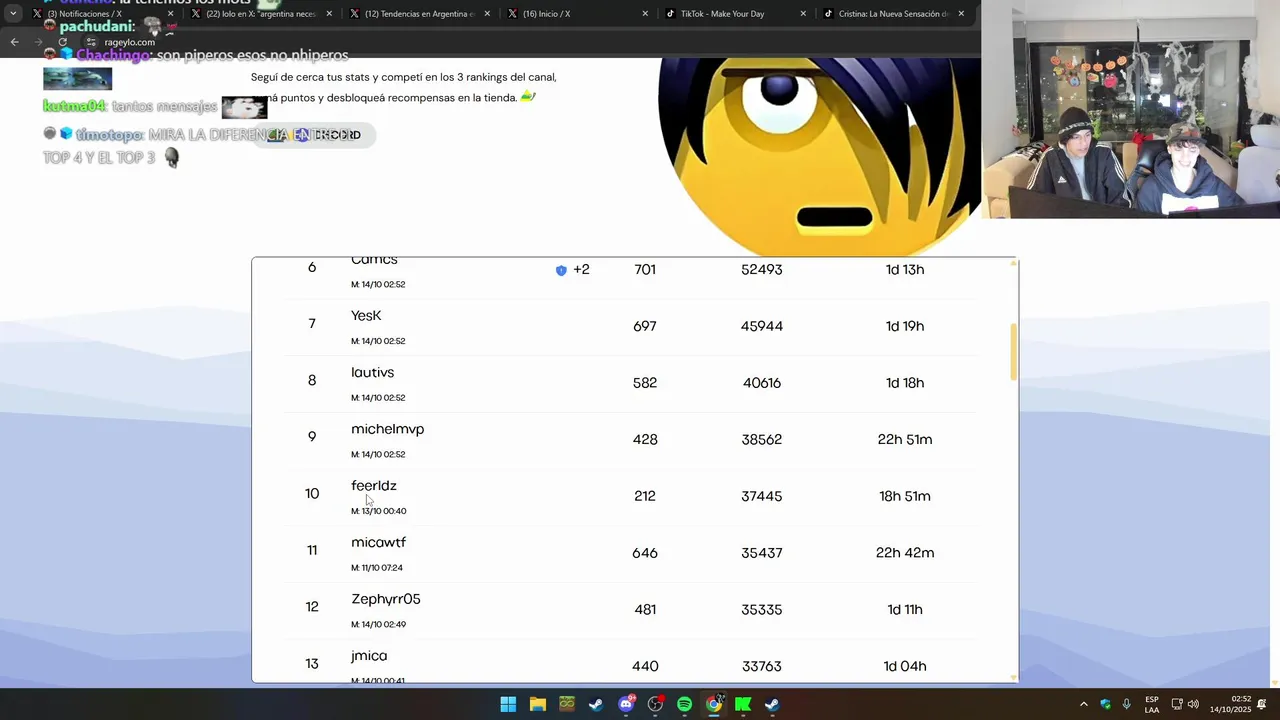
Task: Click the DISCORD button
Action: tap(314, 135)
